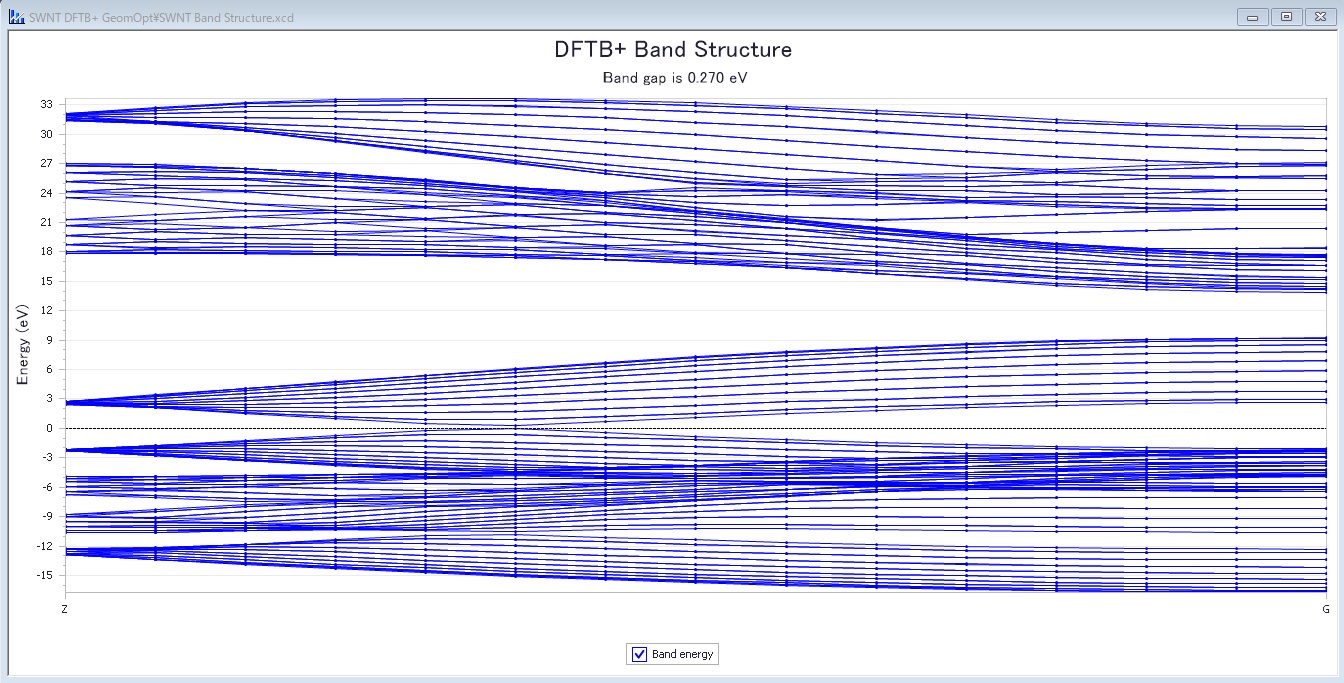Screen dimensions: 1344x683
Task: Click the Band energy legend label
Action: point(682,654)
